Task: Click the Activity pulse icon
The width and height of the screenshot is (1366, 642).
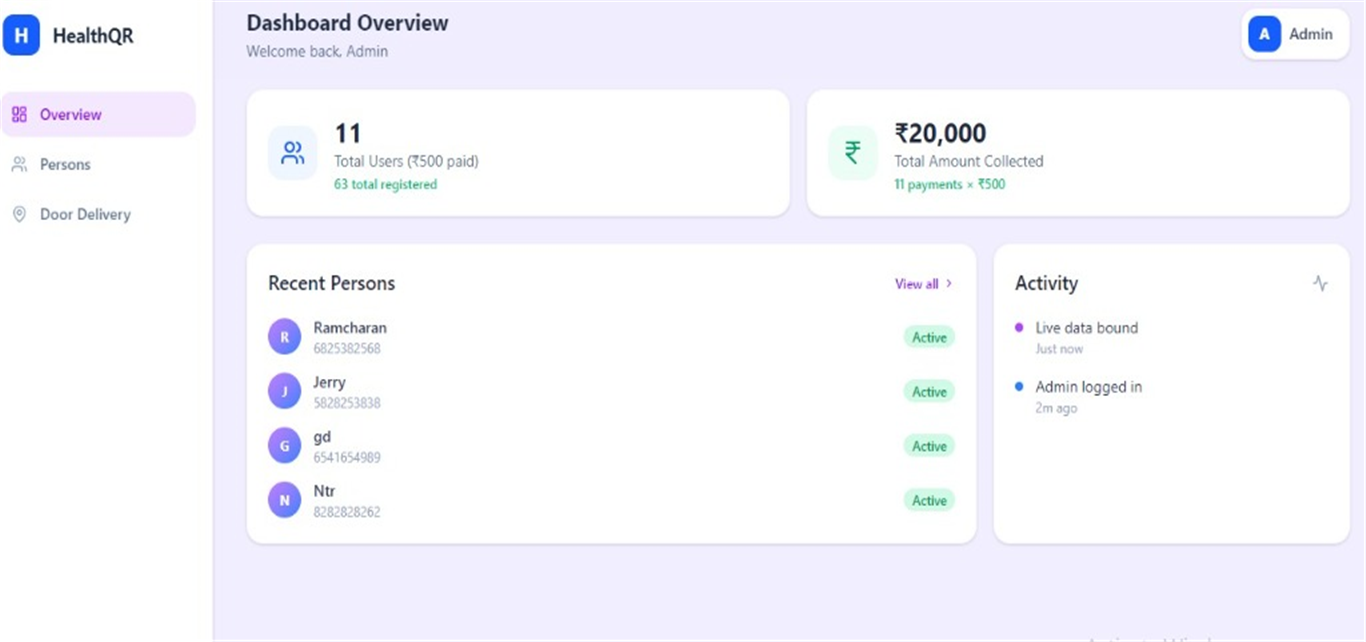Action: (1320, 283)
